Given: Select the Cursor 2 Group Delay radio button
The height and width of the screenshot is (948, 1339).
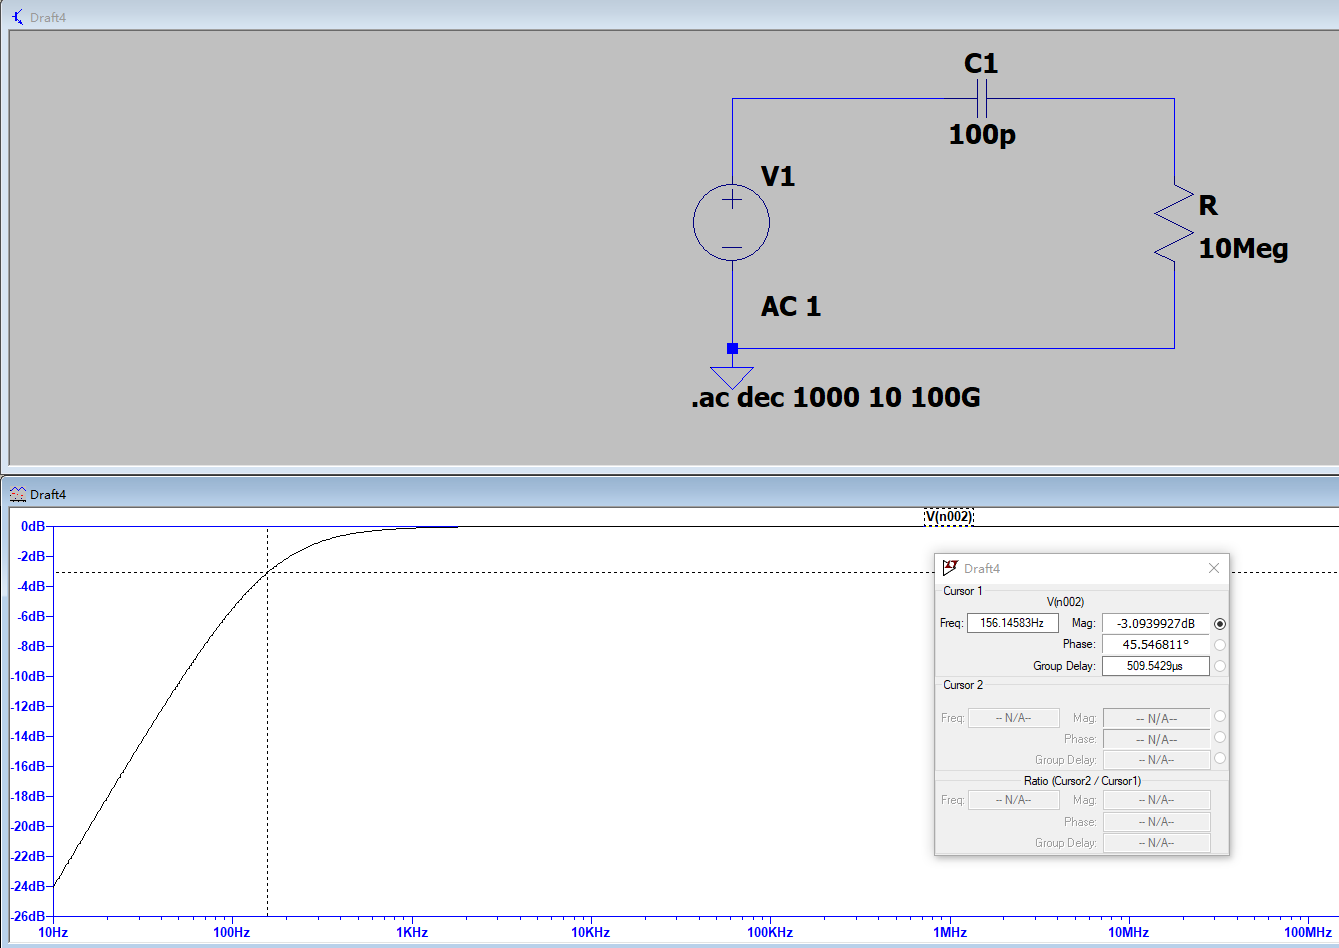Looking at the screenshot, I should [1220, 759].
